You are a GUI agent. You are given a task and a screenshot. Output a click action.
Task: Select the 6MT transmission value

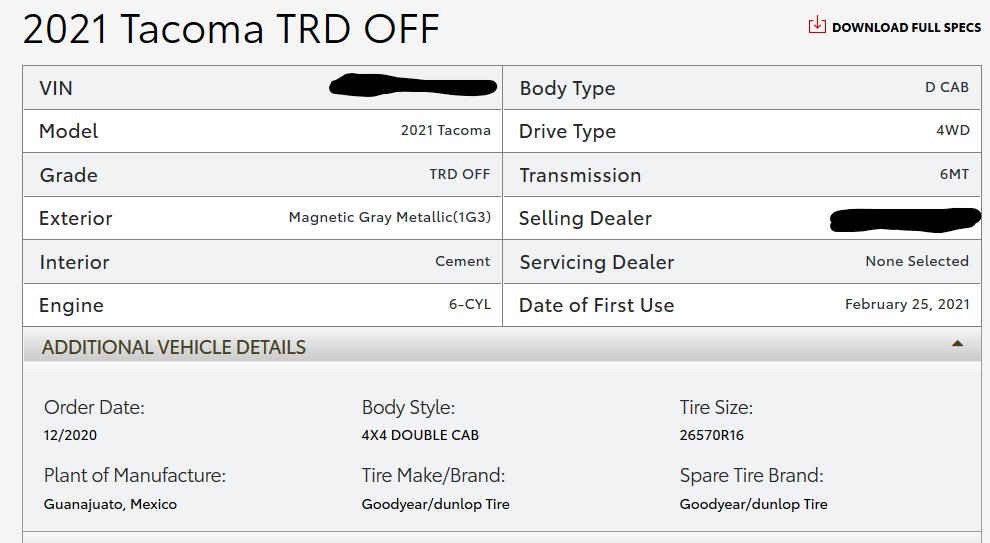(954, 174)
